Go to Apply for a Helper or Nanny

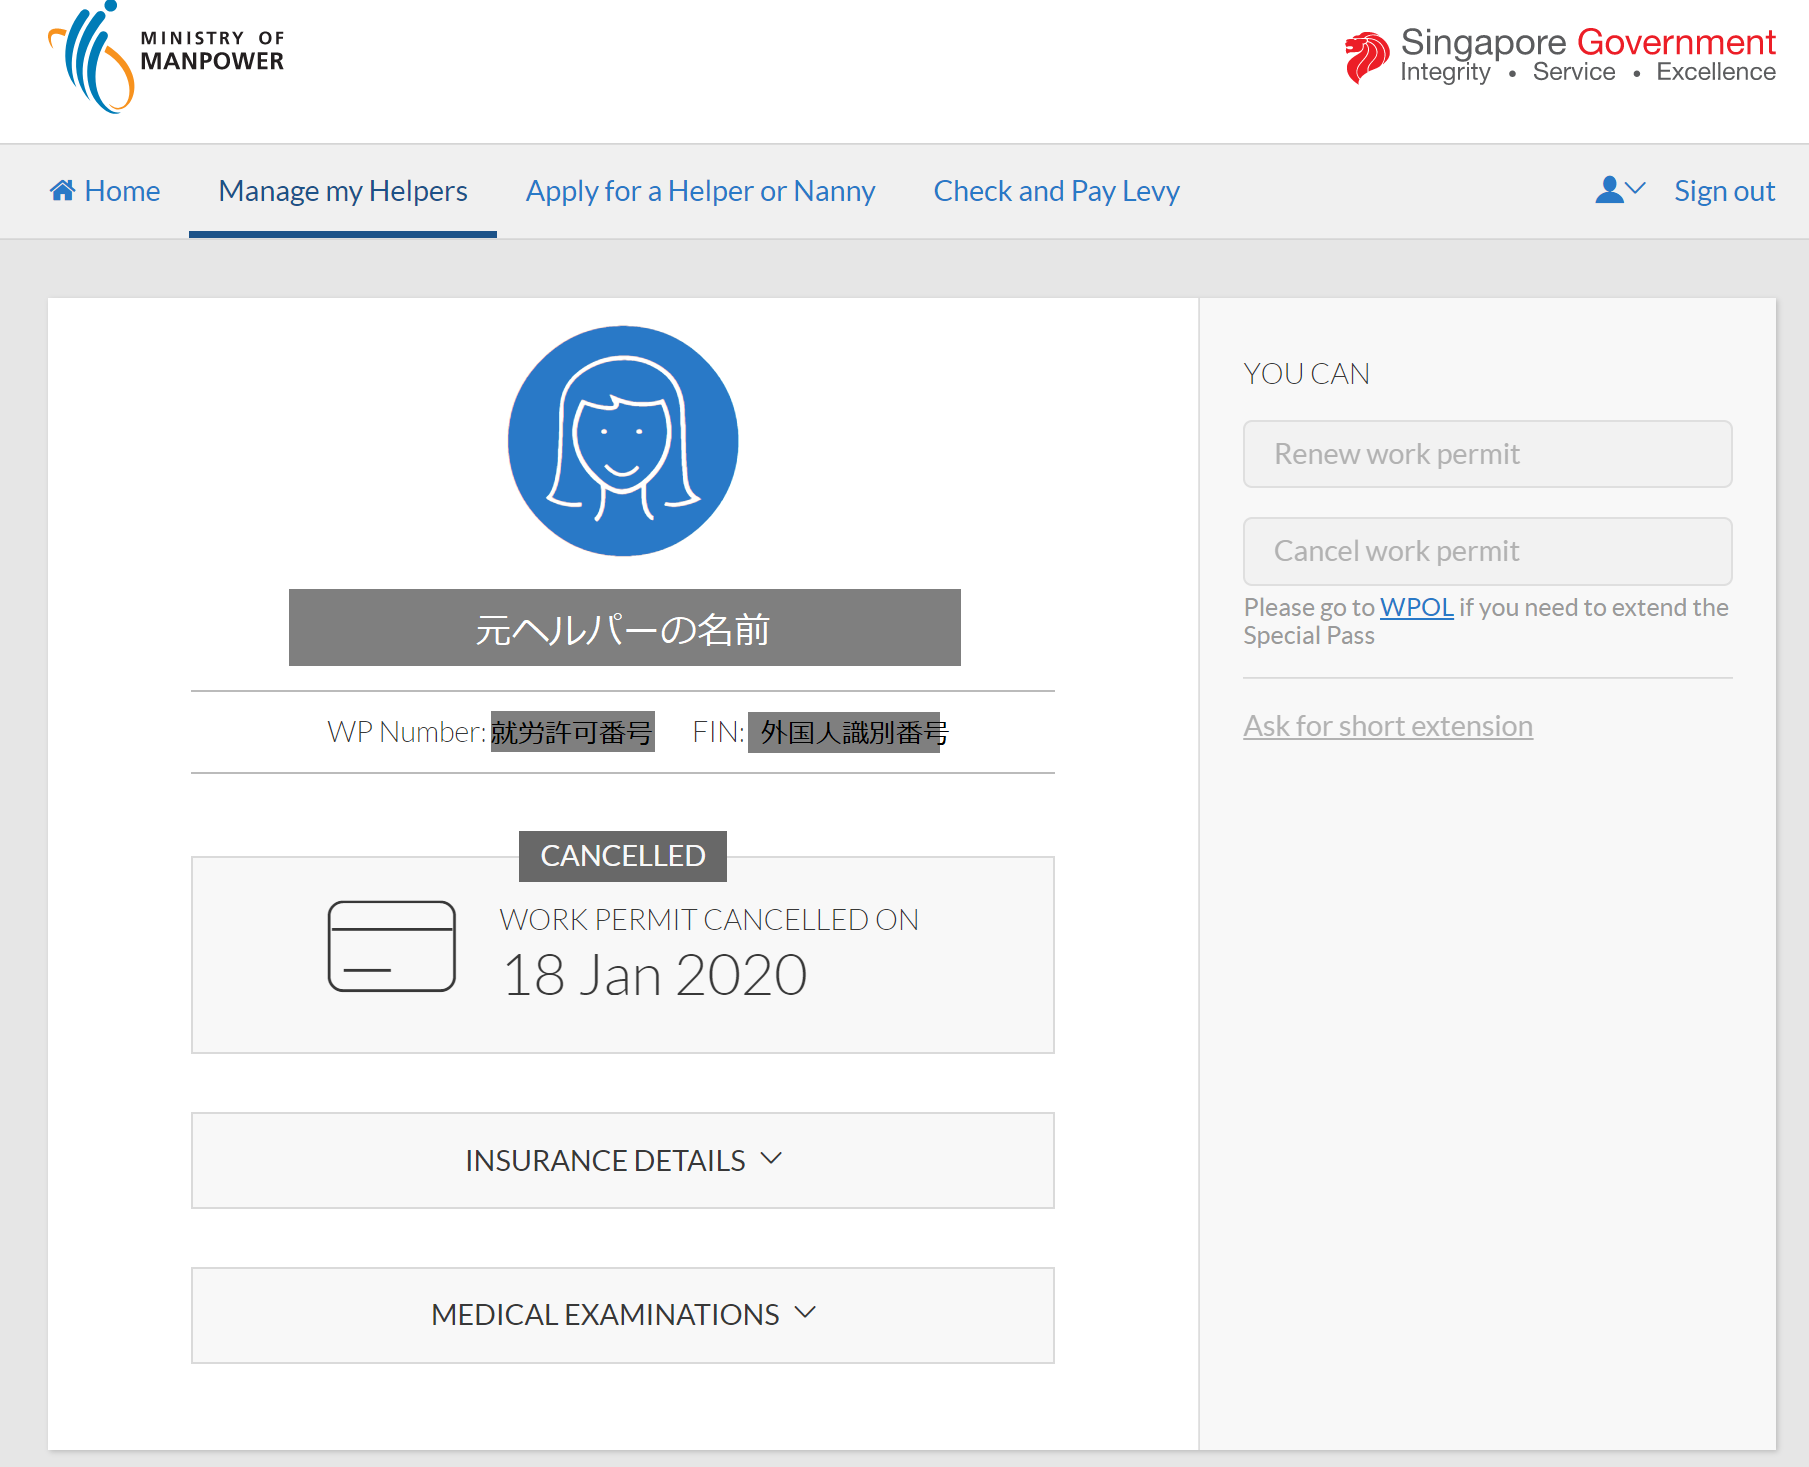tap(700, 190)
